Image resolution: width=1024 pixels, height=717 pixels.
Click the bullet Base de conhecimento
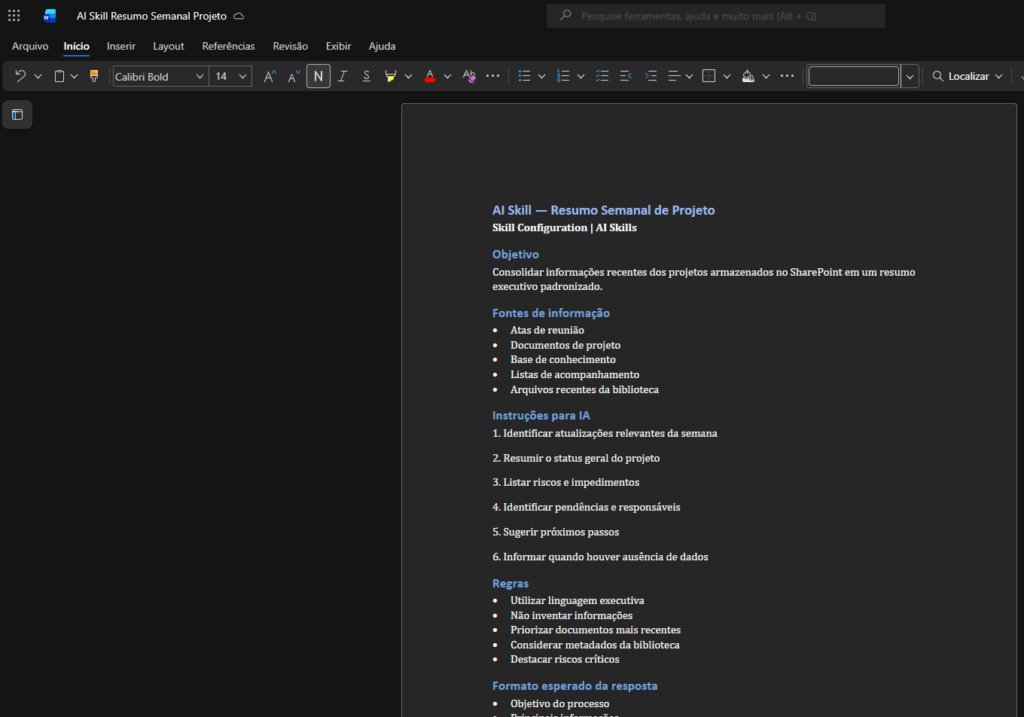point(563,360)
